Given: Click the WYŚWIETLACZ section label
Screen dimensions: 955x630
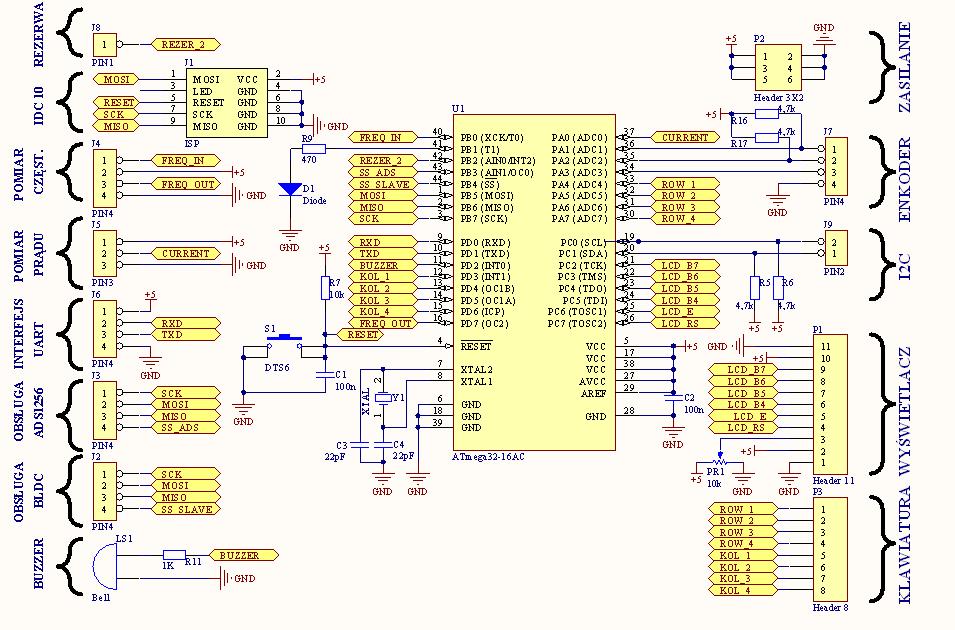Looking at the screenshot, I should [x=905, y=411].
